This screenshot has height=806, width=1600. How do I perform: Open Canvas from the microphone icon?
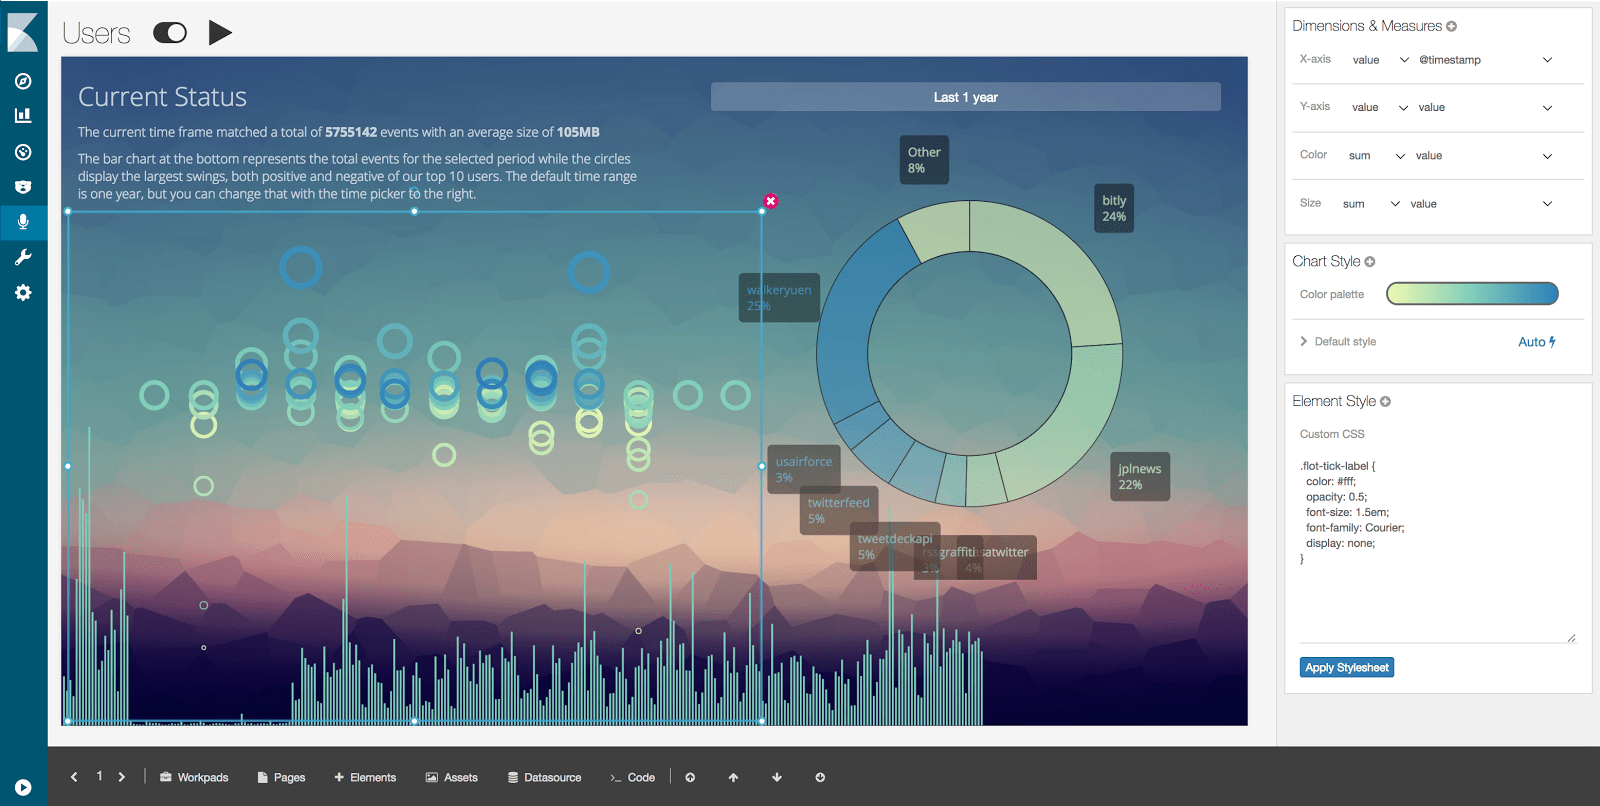click(23, 222)
